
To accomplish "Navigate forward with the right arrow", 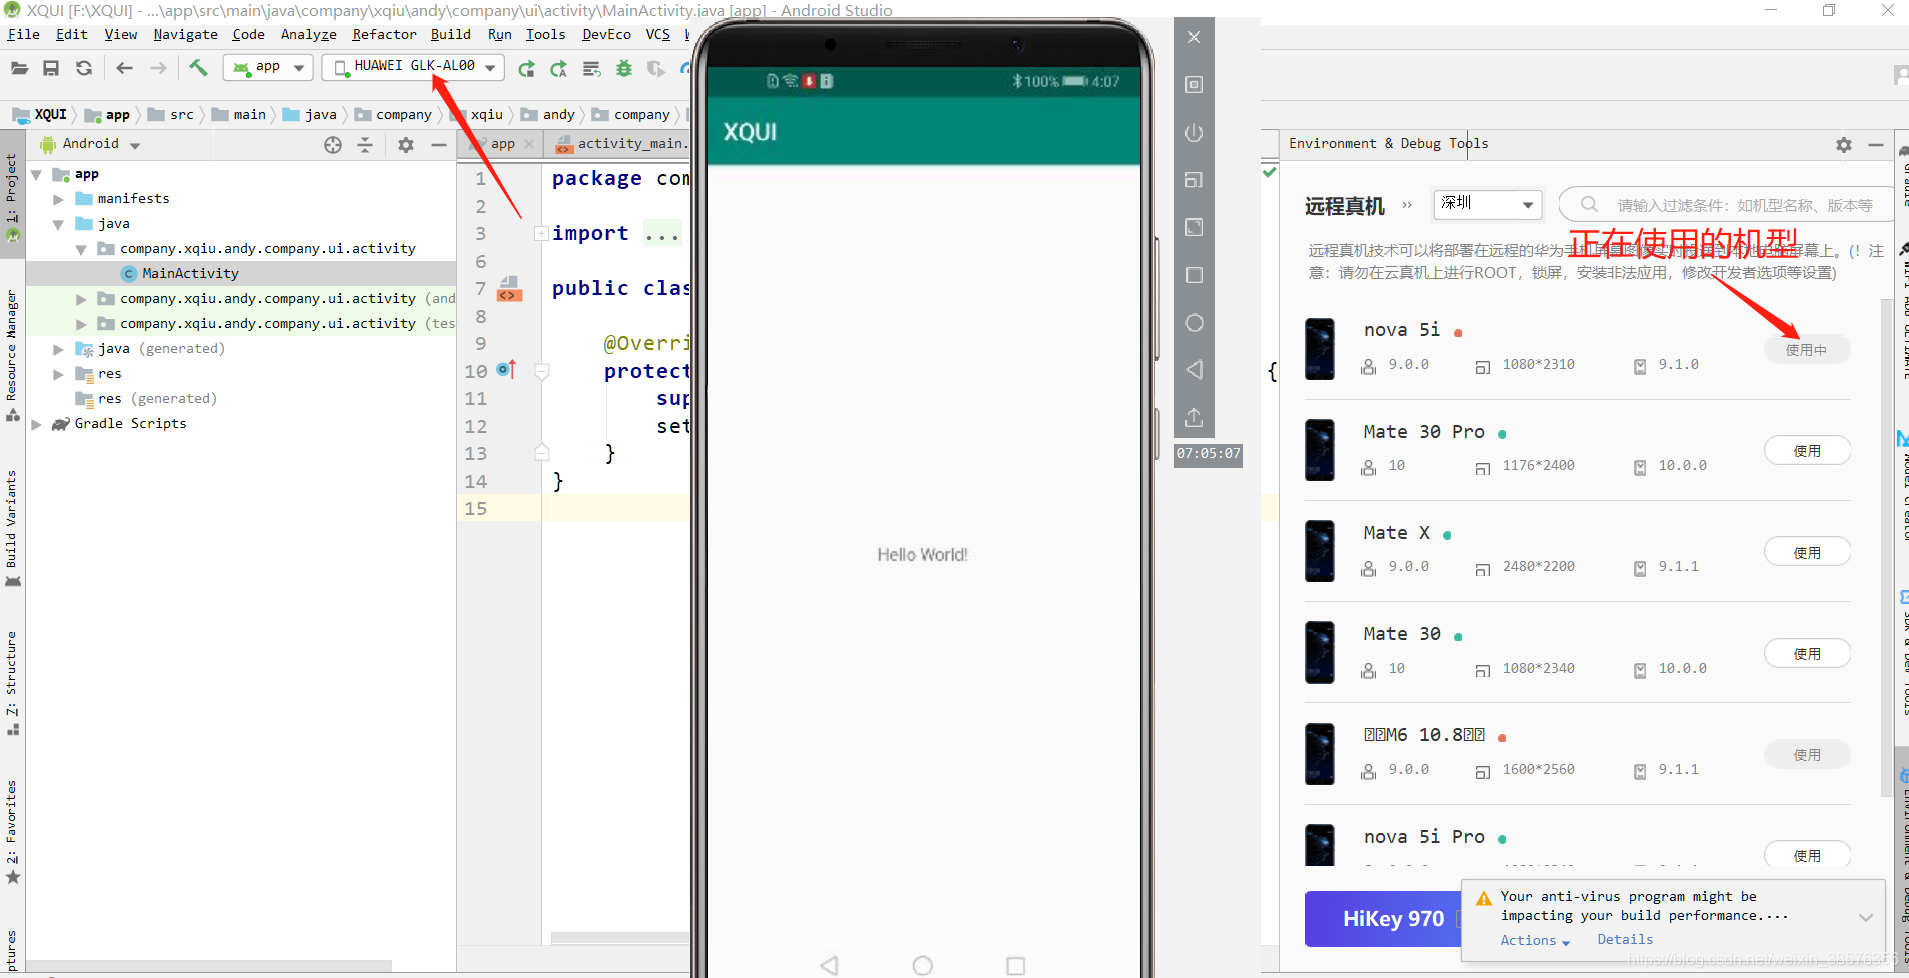I will coord(158,68).
